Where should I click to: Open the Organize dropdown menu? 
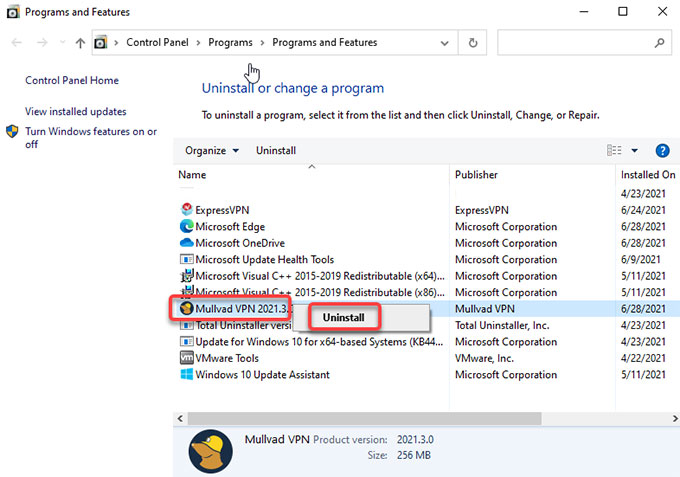pos(212,150)
